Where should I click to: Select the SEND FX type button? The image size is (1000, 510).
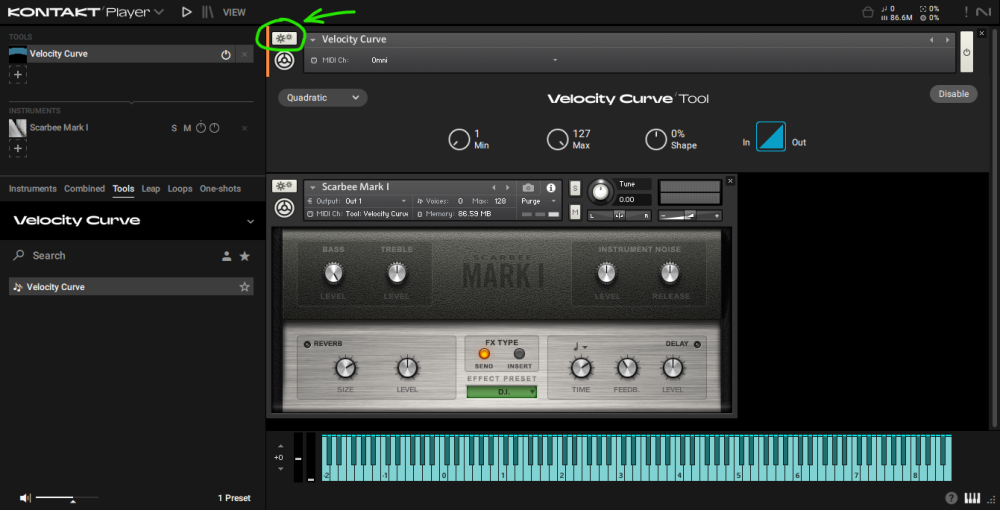[x=484, y=353]
